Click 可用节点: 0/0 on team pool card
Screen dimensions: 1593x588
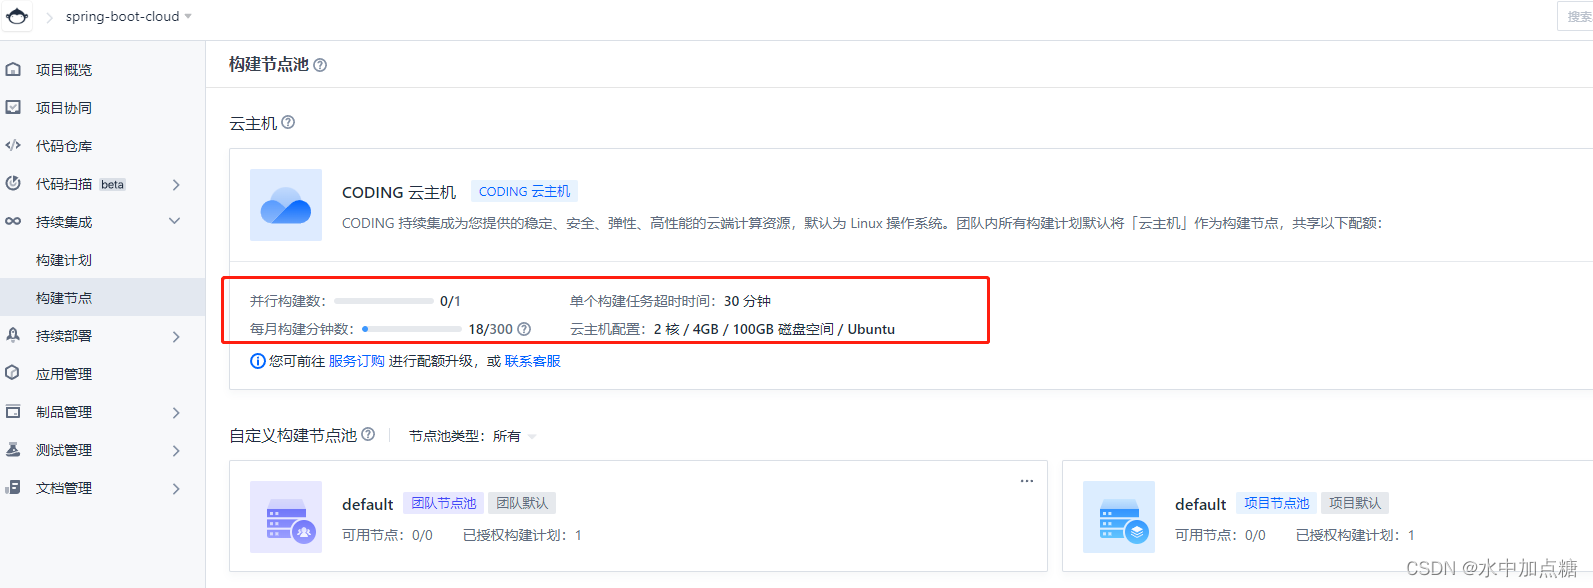coord(387,535)
